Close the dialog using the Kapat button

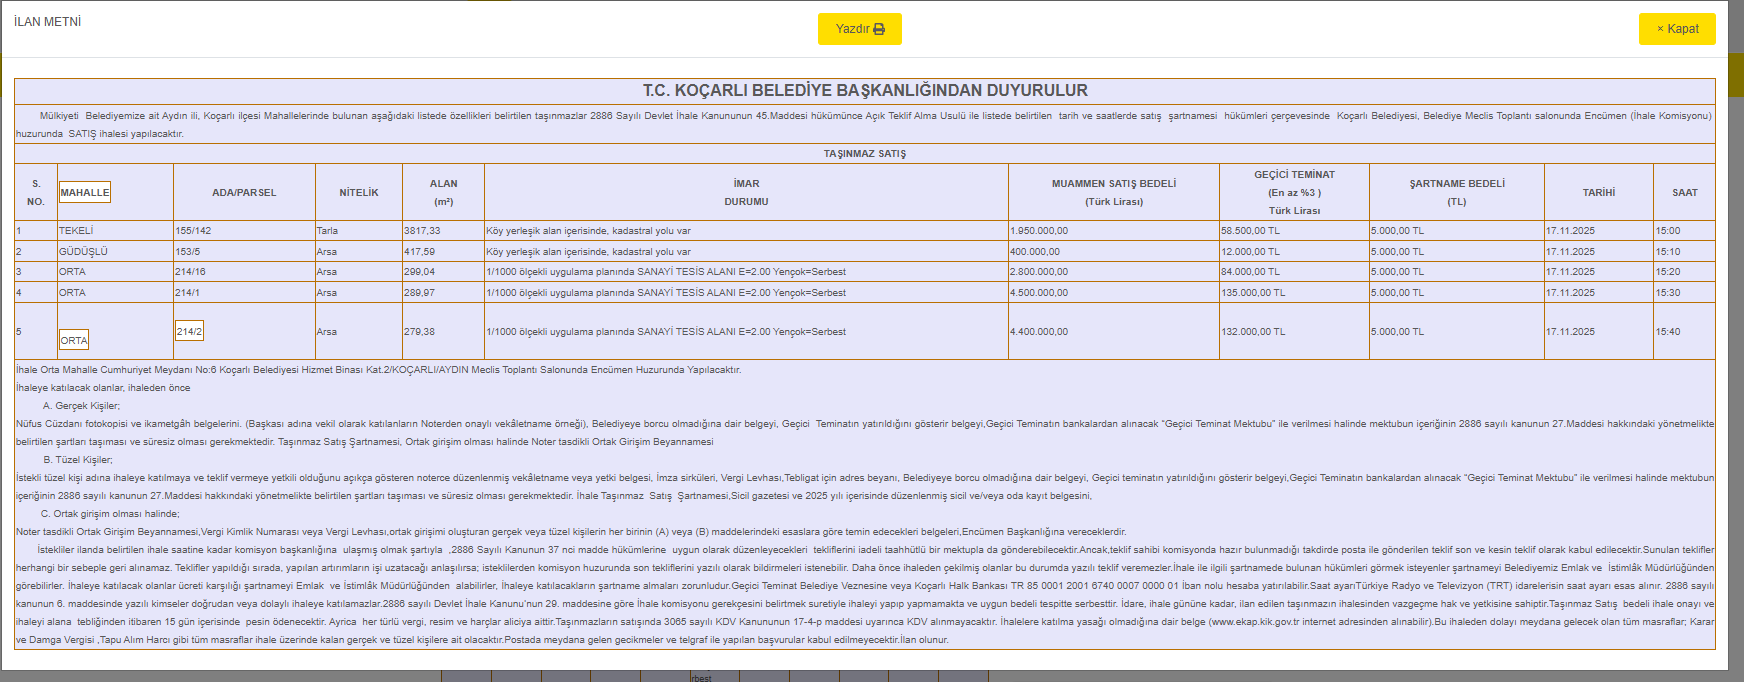click(x=1676, y=29)
